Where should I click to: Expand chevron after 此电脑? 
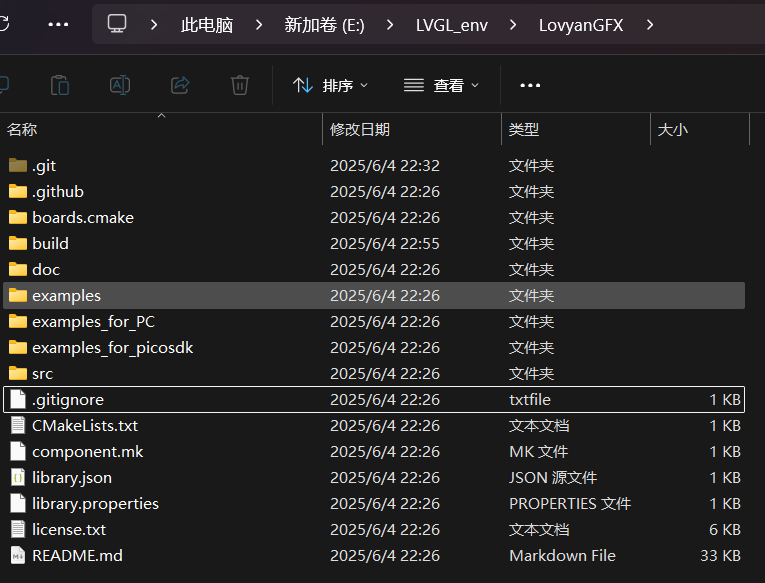click(259, 24)
